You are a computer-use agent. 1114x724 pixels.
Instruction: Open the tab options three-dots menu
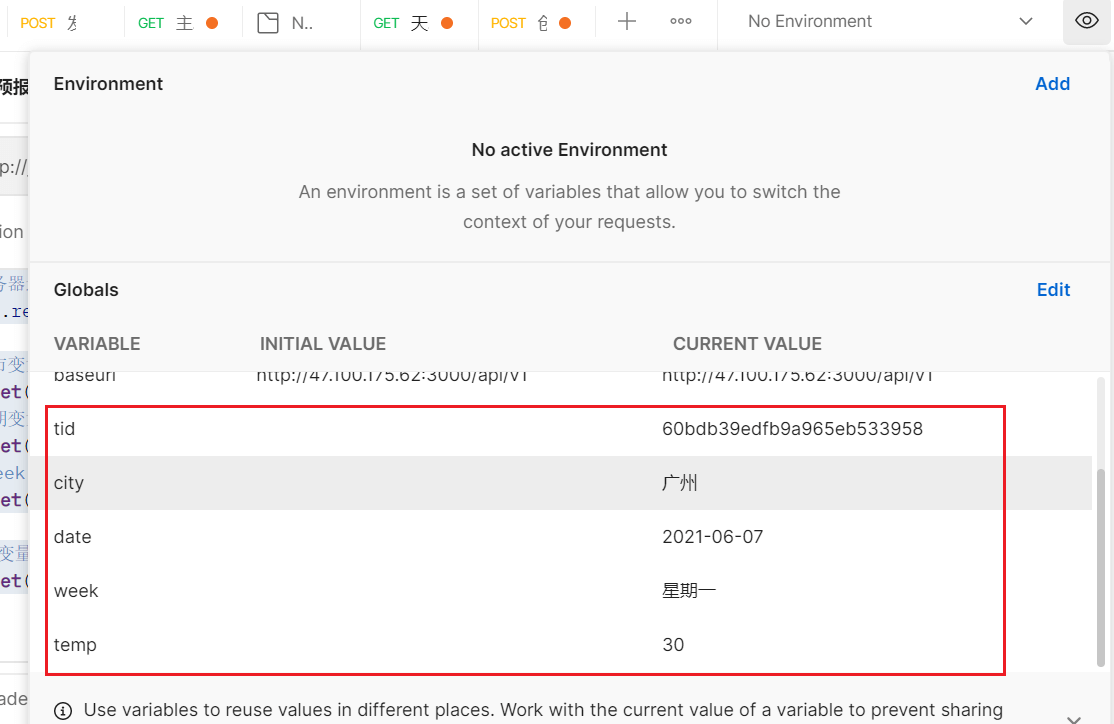681,22
